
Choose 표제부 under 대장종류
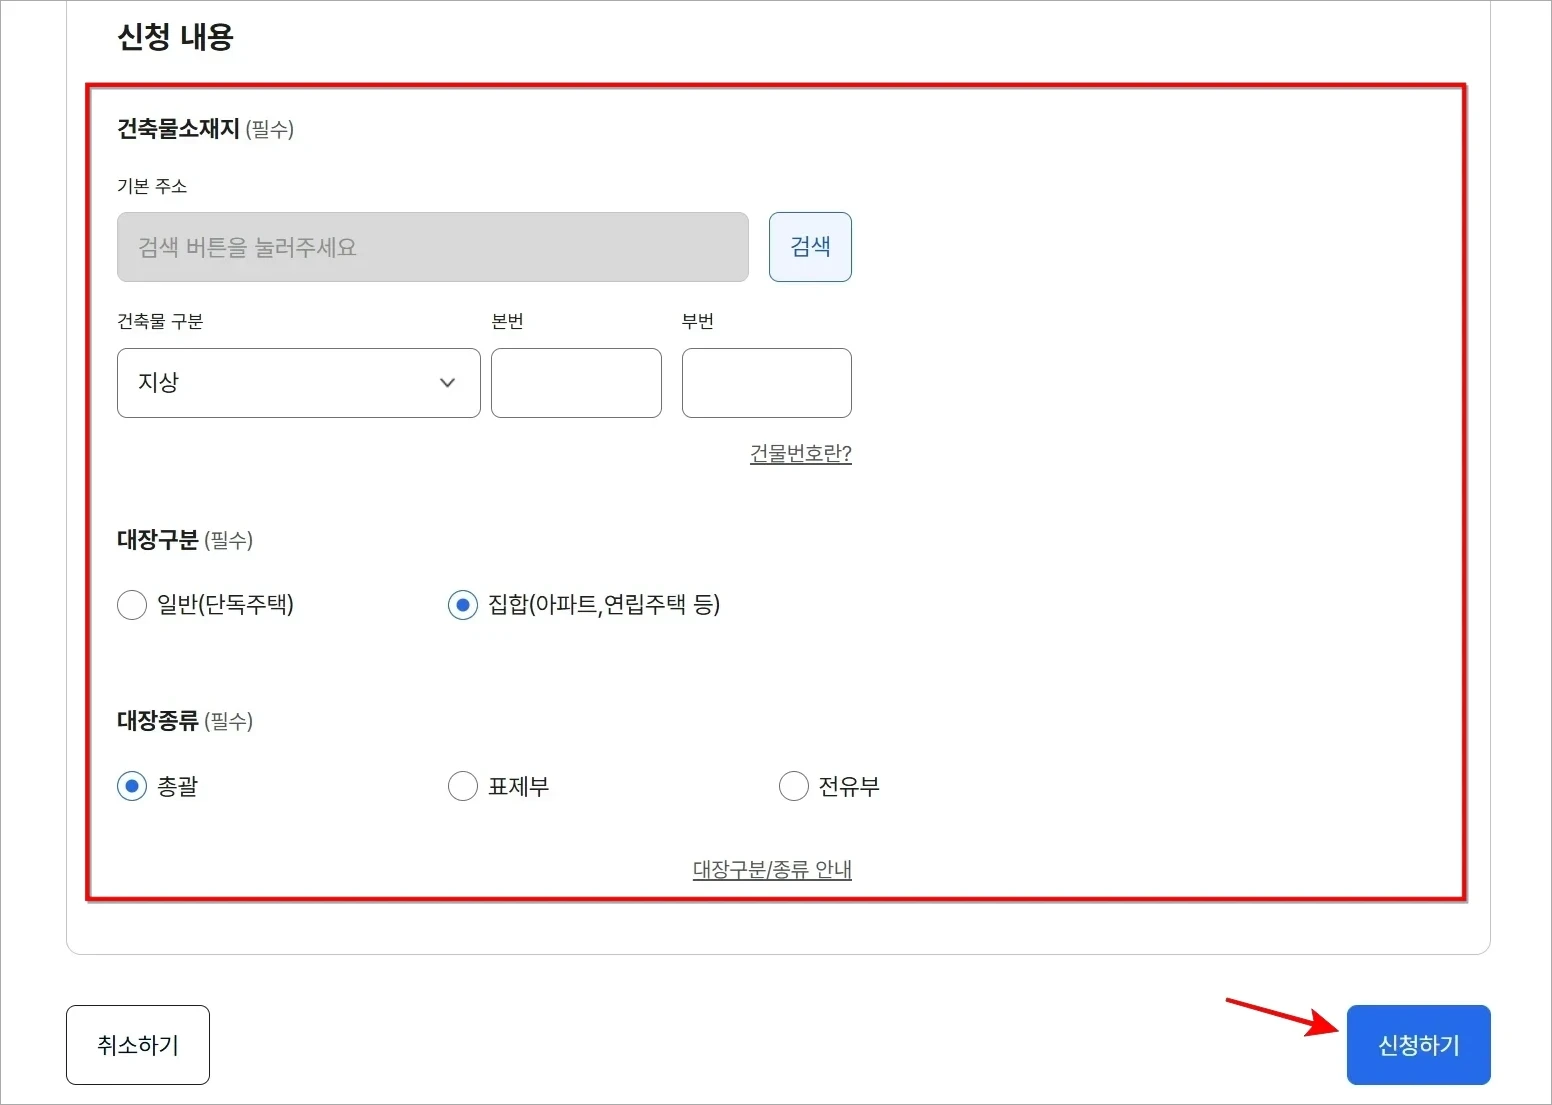[x=462, y=786]
